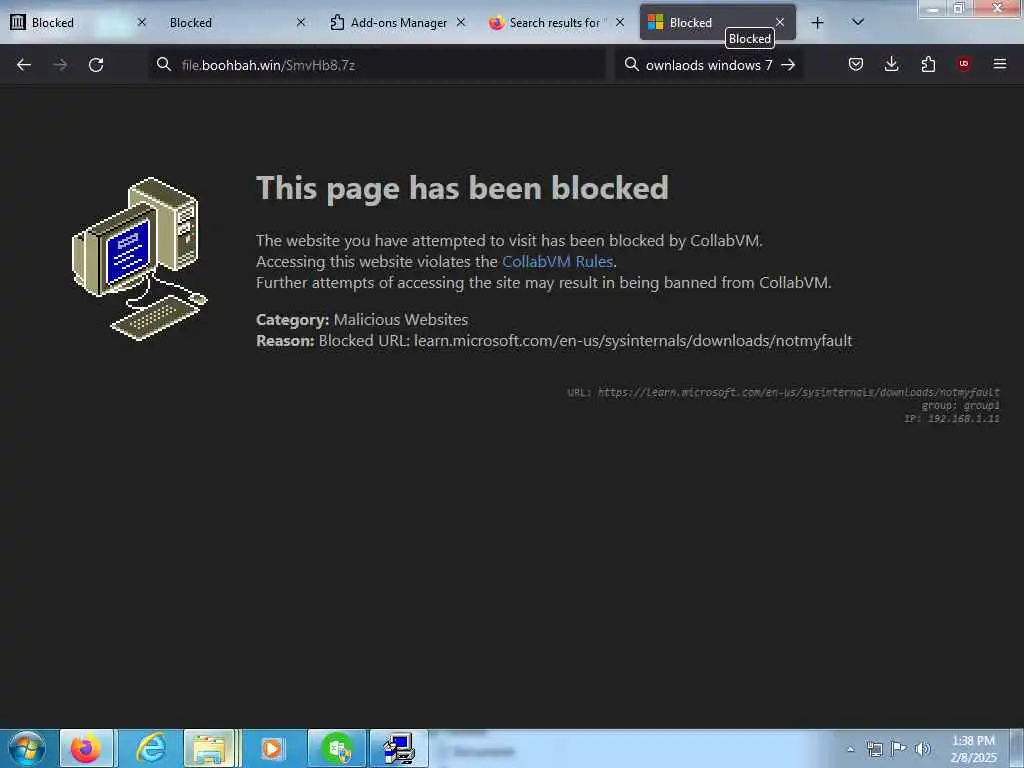Click the address bar showing file.boohbah.win
The width and height of the screenshot is (1024, 768).
coord(377,65)
